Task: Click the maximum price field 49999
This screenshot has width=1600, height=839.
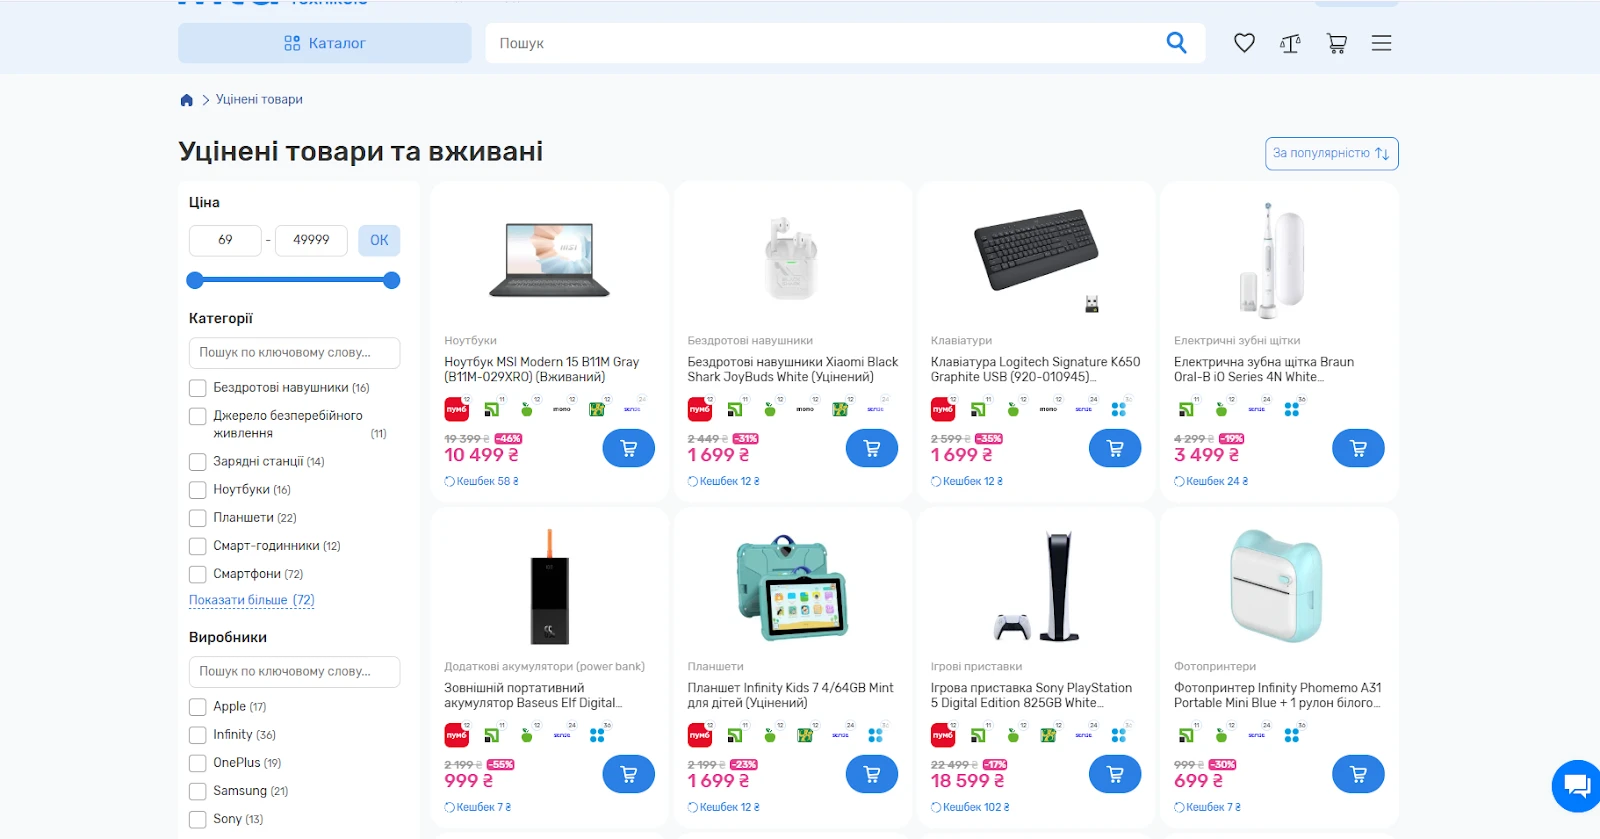Action: [x=311, y=240]
